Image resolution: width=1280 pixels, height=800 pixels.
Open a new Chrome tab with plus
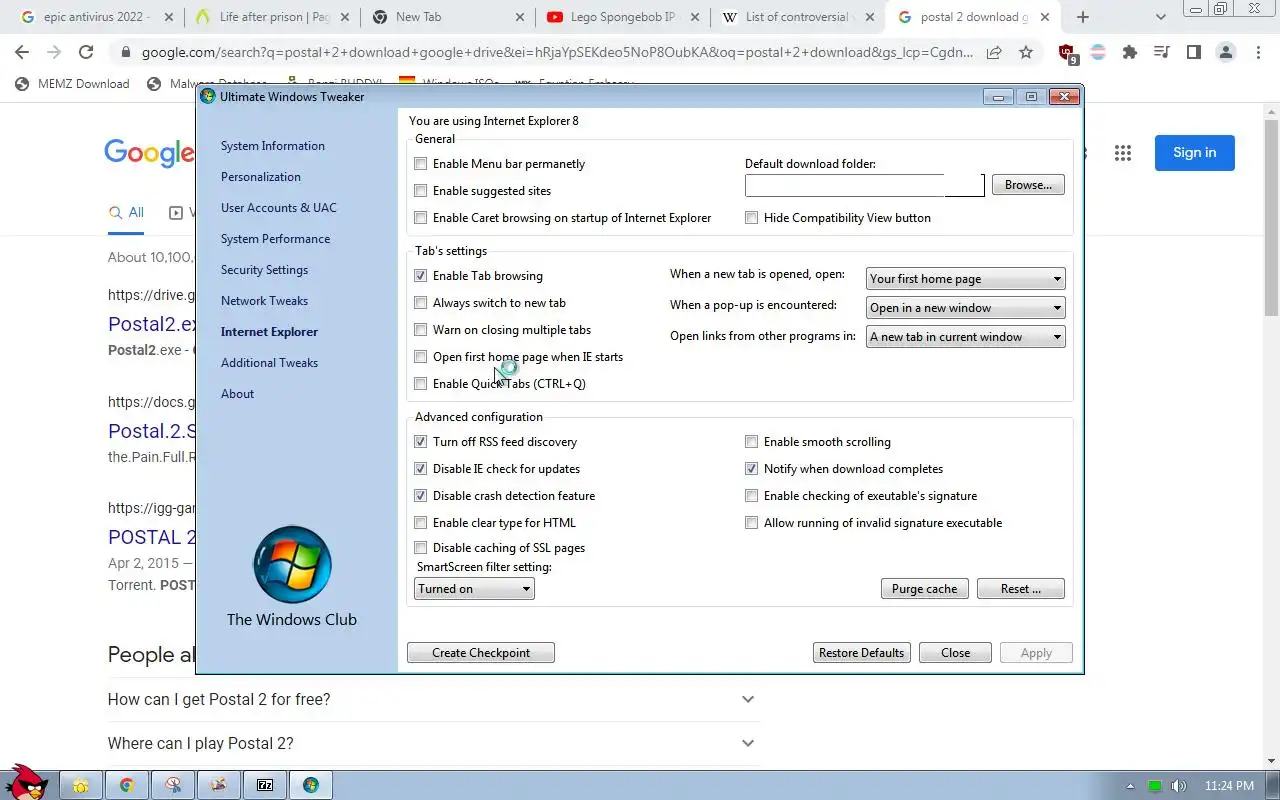pos(1083,17)
